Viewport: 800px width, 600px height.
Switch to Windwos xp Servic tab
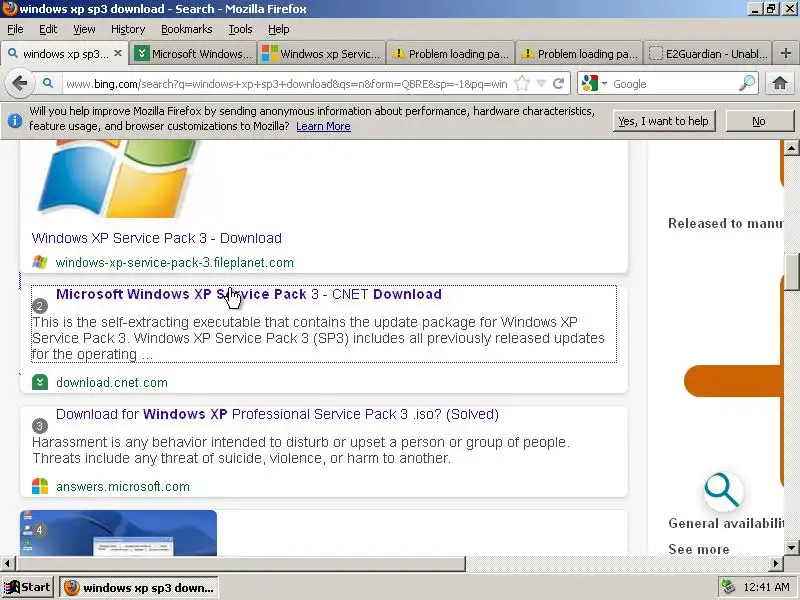click(x=322, y=54)
